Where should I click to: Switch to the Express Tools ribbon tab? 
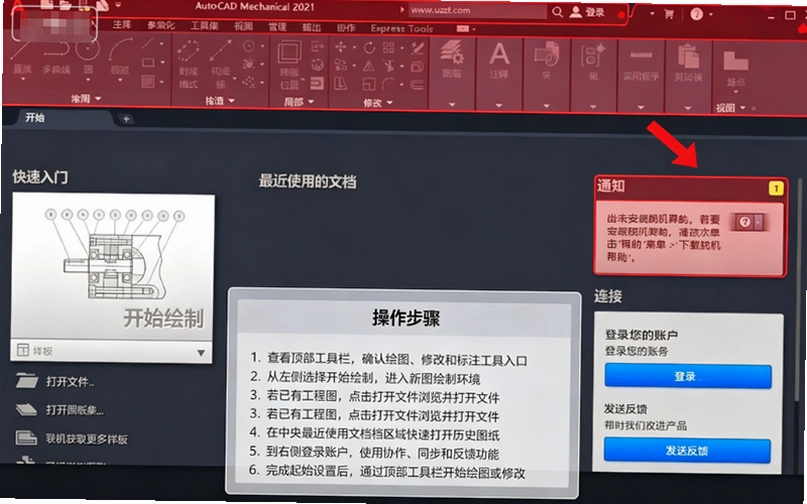click(x=402, y=29)
